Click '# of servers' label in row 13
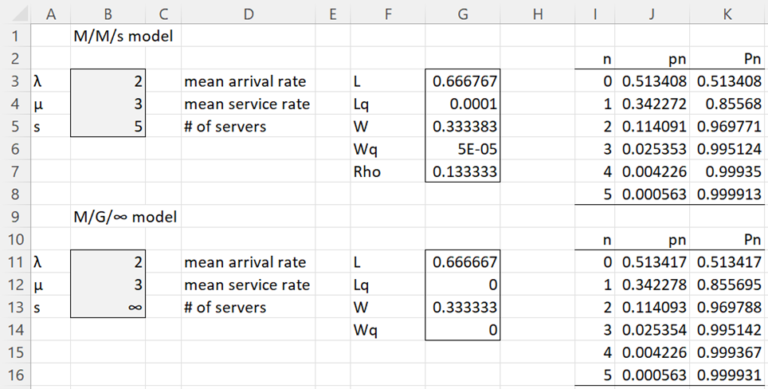This screenshot has width=768, height=389. coord(225,307)
